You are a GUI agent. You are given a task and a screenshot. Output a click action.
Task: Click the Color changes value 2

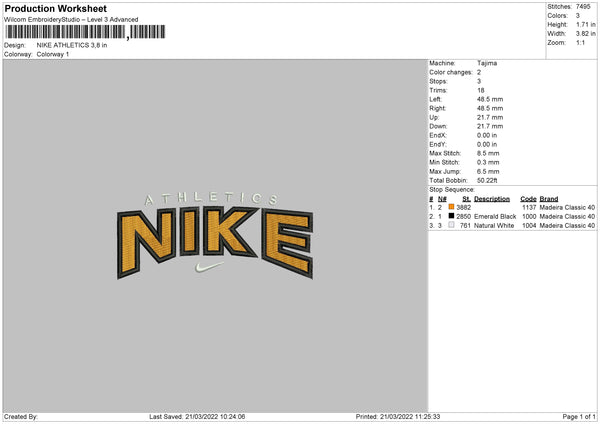tap(479, 72)
